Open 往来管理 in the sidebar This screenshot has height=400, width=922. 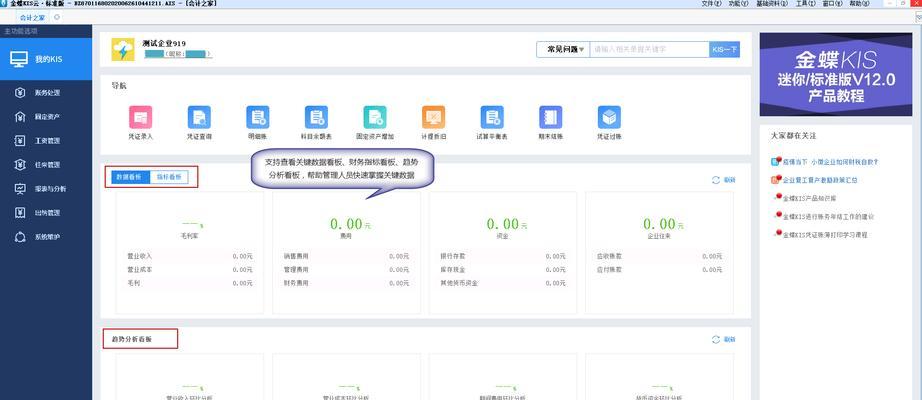pos(46,165)
